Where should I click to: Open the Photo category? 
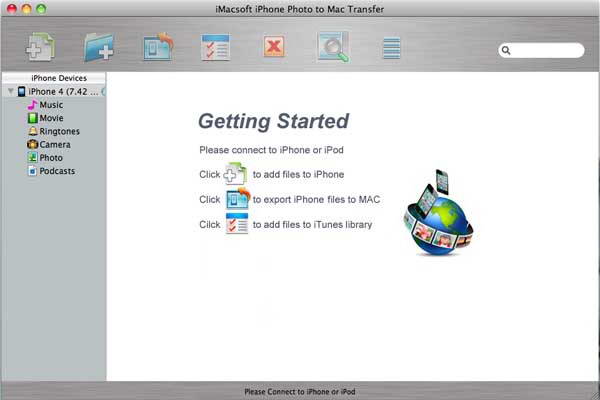pyautogui.click(x=51, y=158)
